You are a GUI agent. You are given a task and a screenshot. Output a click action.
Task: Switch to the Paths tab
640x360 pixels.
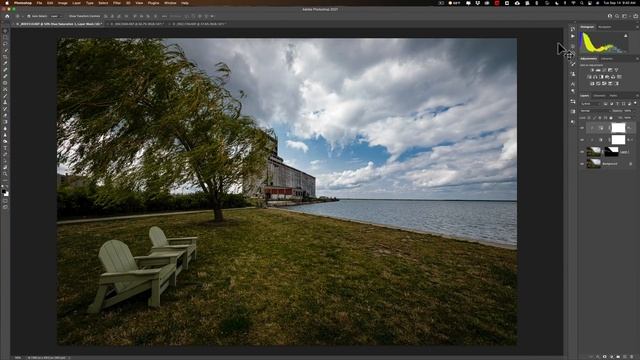coord(613,96)
